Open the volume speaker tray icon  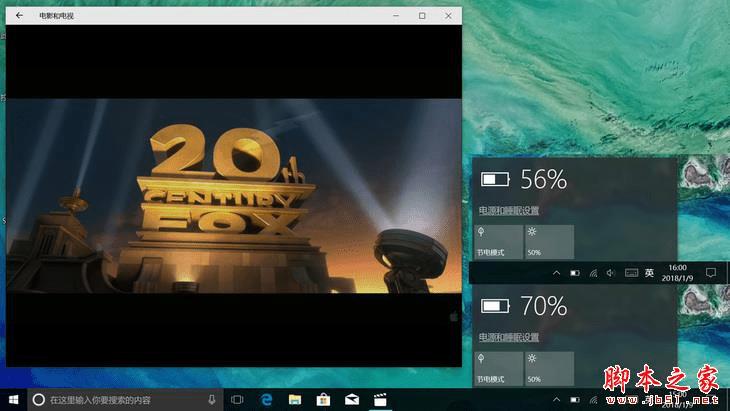[x=611, y=273]
